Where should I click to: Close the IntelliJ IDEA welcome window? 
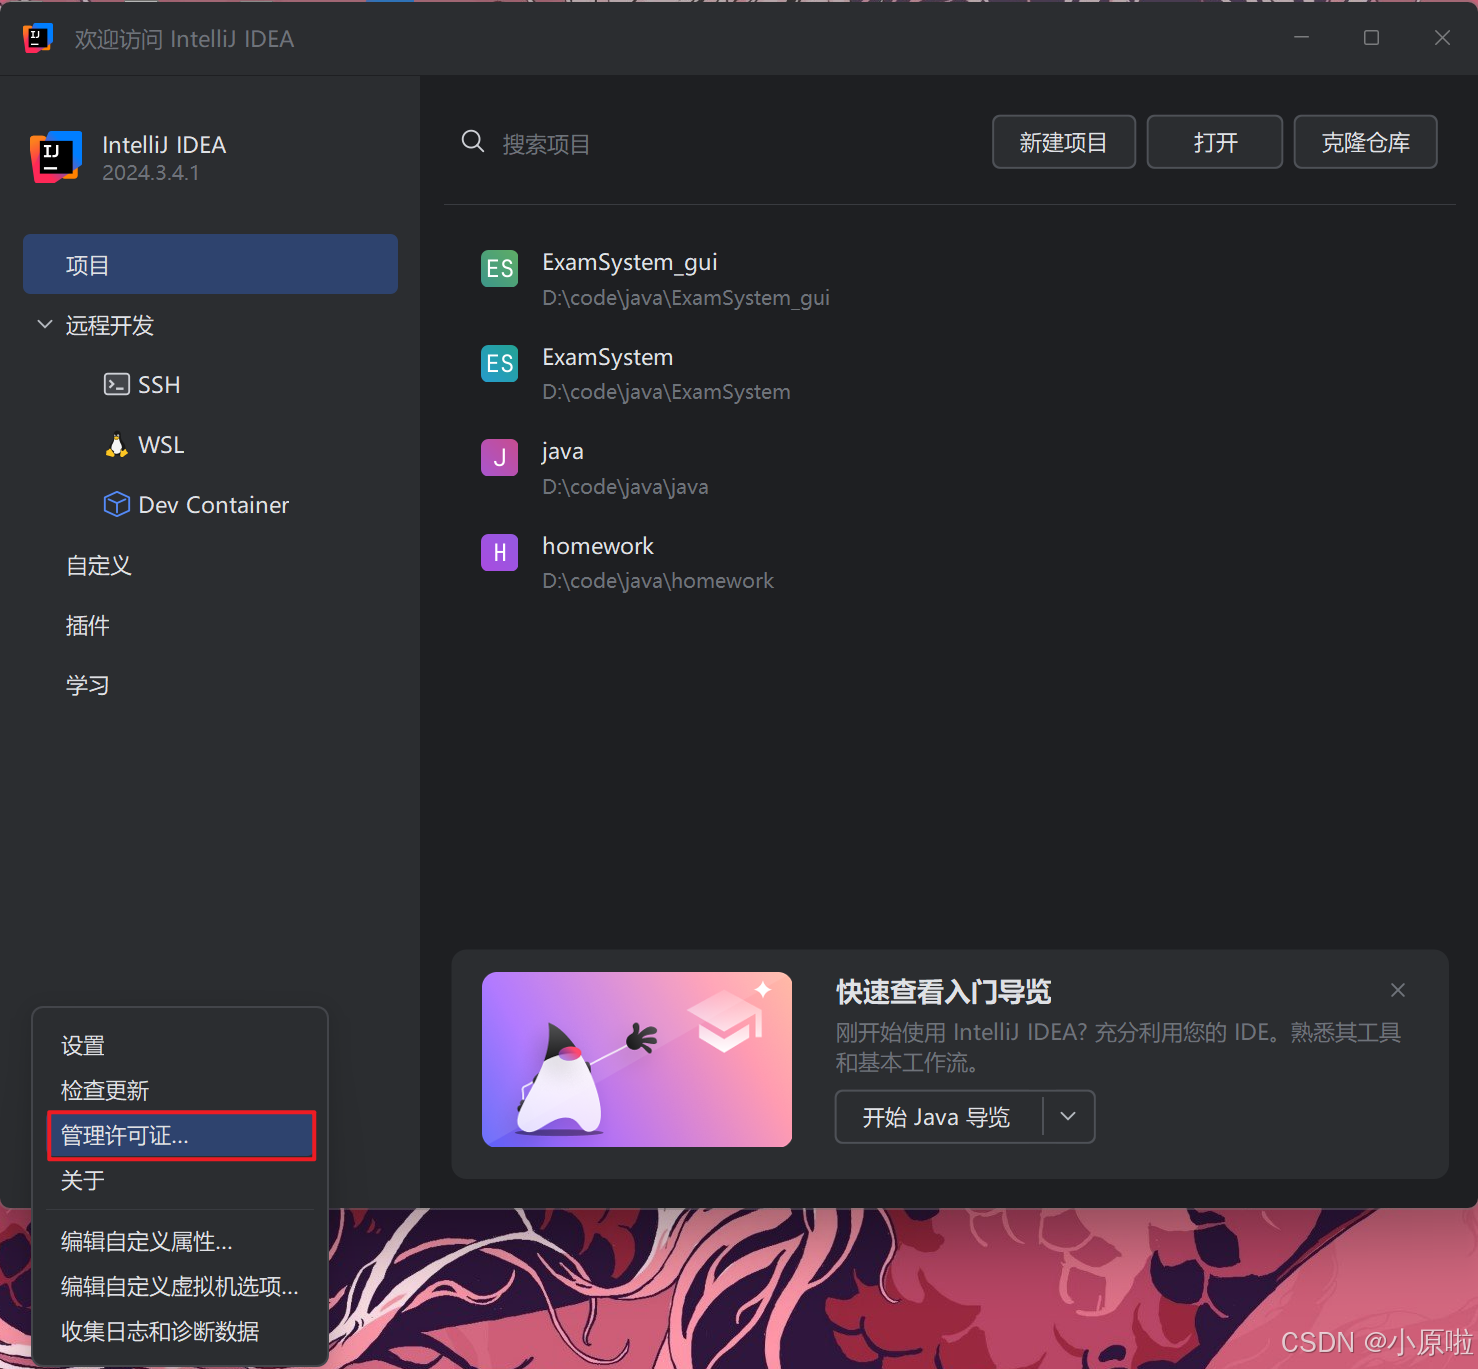click(1442, 37)
